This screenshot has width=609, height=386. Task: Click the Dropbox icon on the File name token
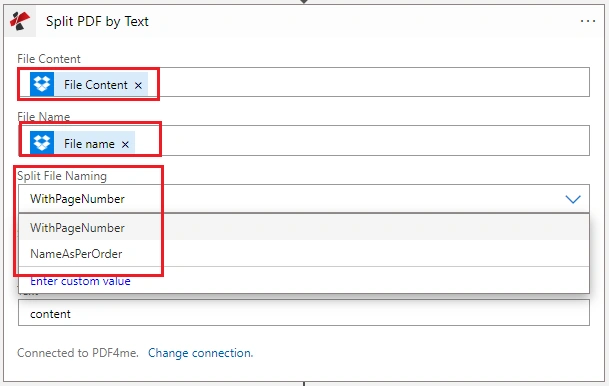point(42,143)
